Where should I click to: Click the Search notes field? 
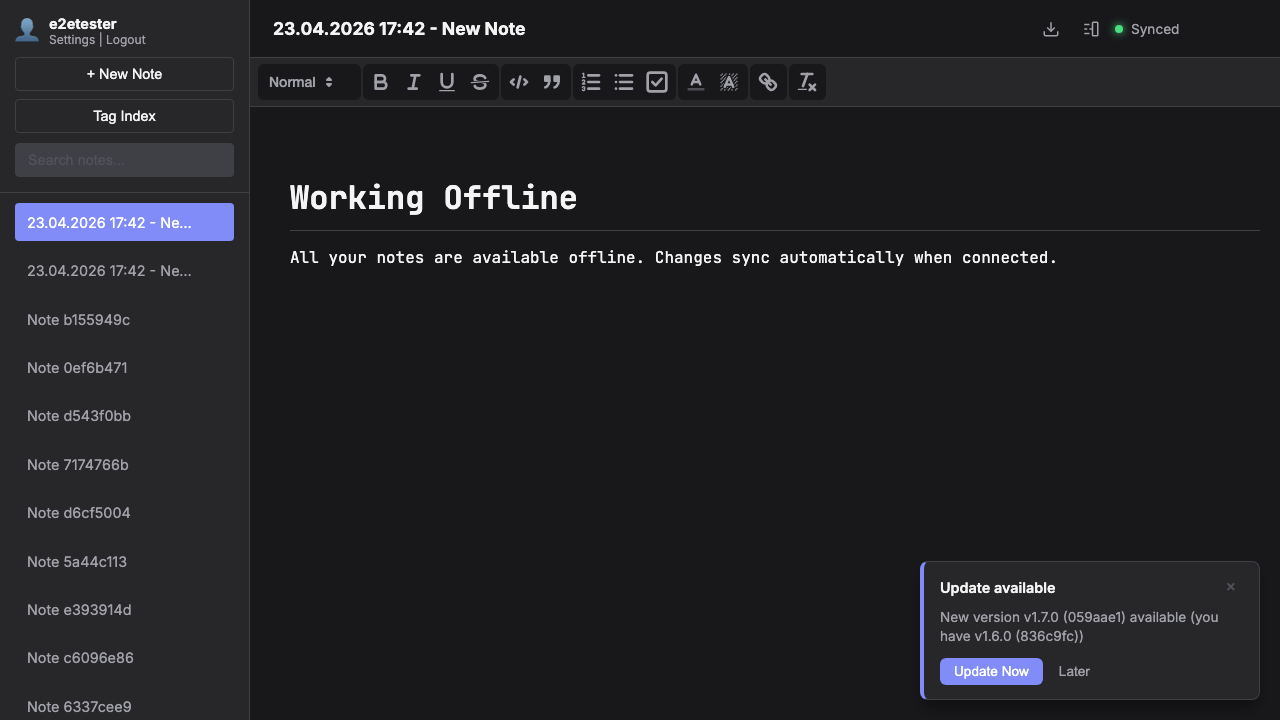tap(124, 160)
